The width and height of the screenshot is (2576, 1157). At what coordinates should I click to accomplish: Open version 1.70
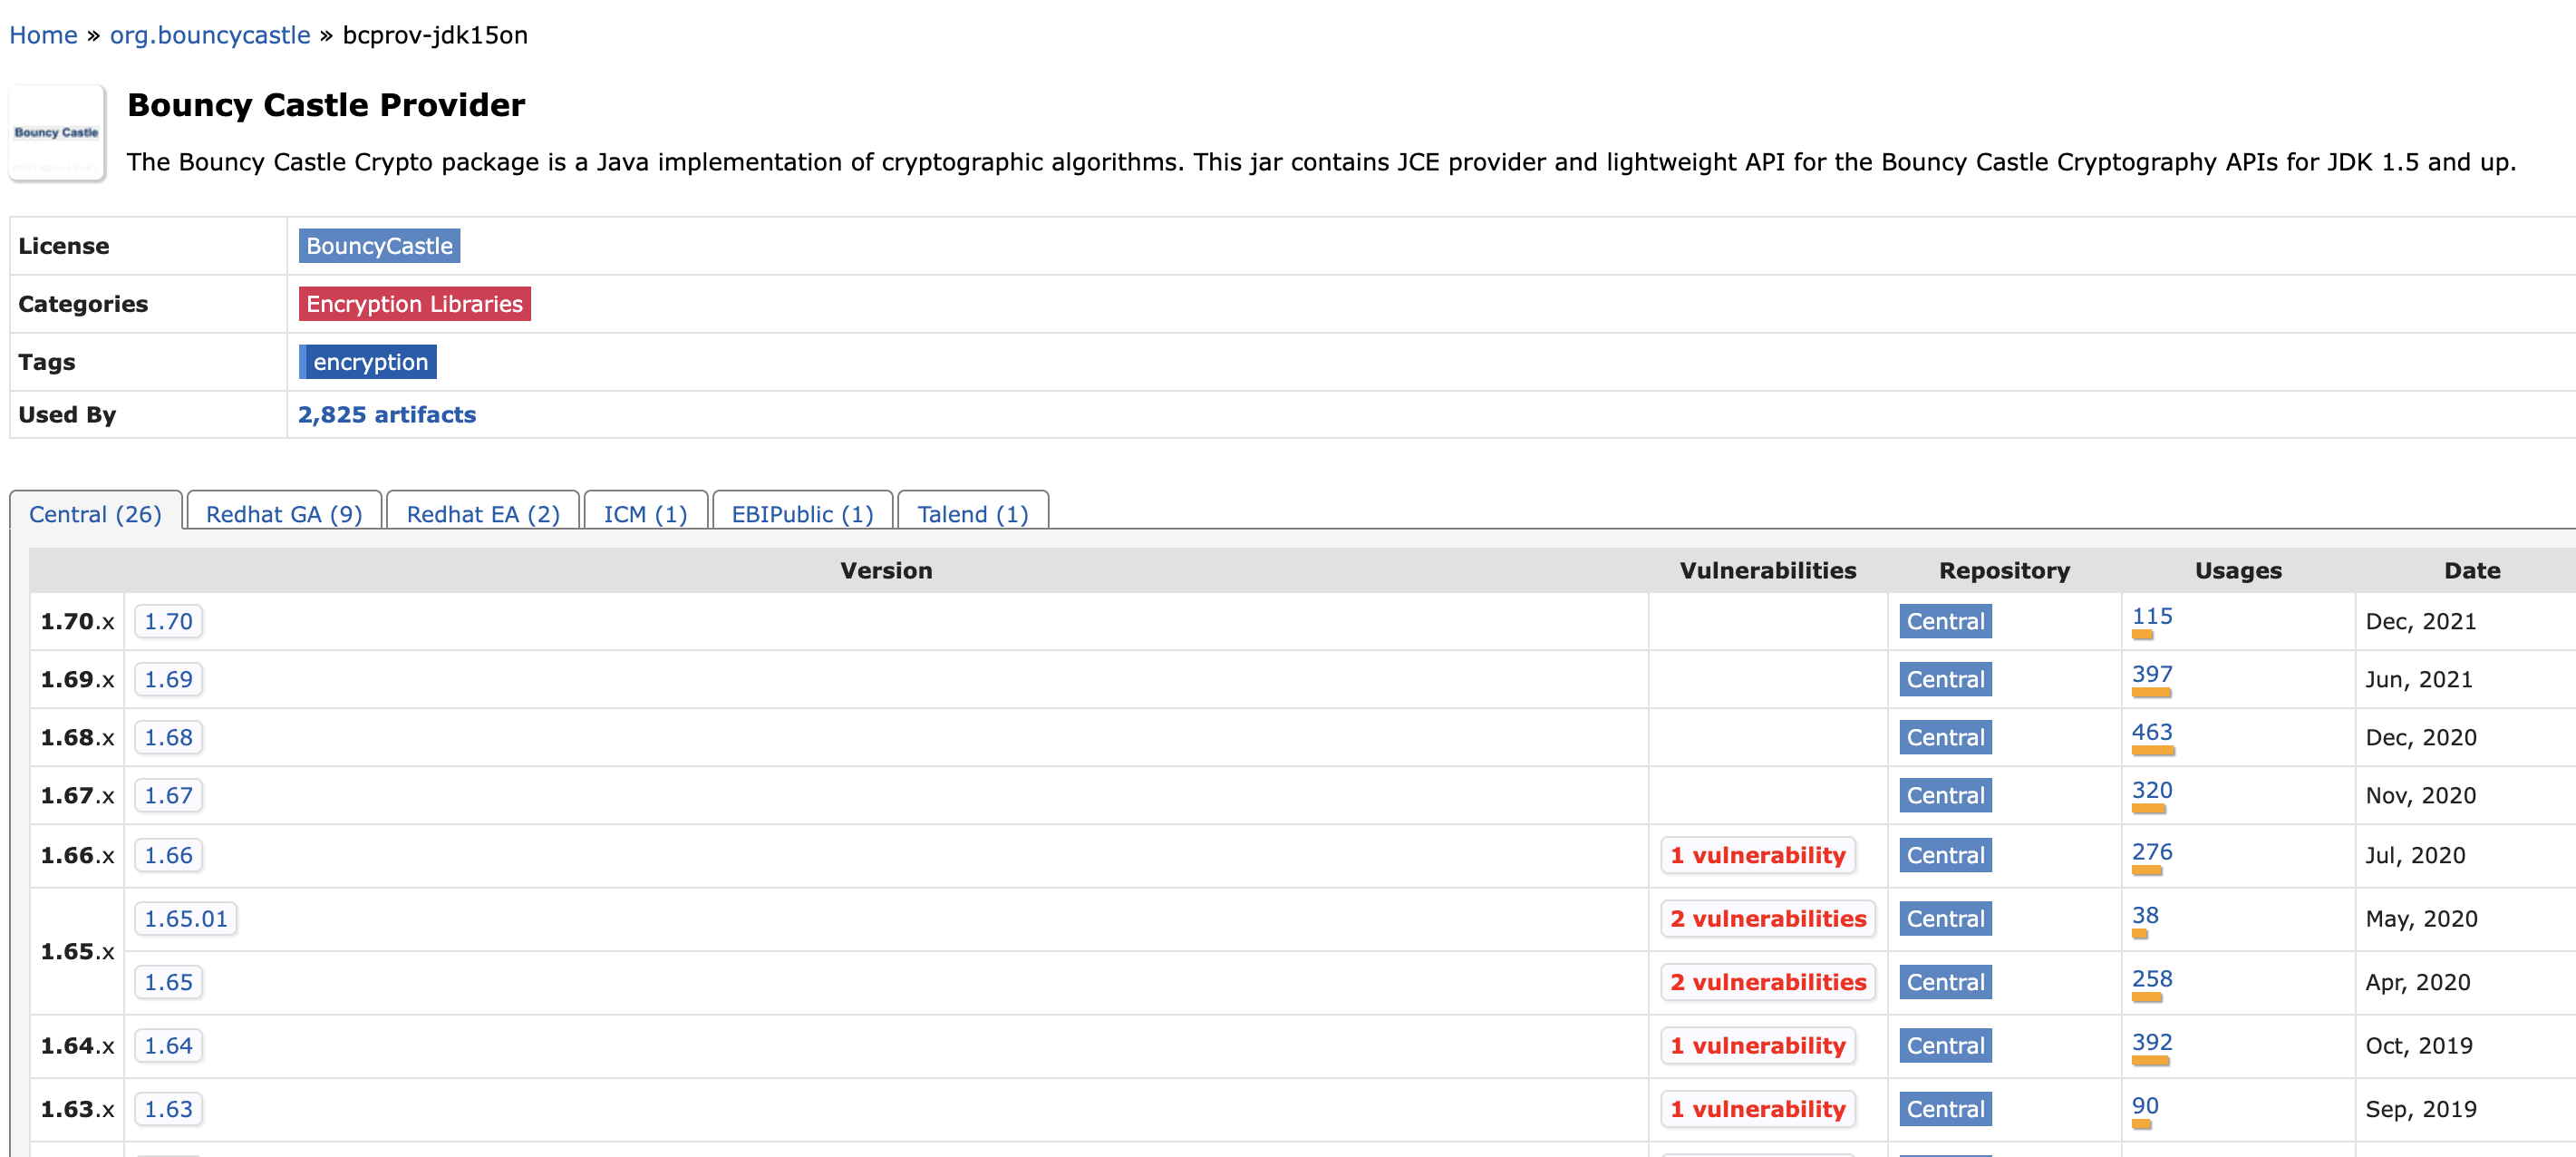tap(168, 621)
